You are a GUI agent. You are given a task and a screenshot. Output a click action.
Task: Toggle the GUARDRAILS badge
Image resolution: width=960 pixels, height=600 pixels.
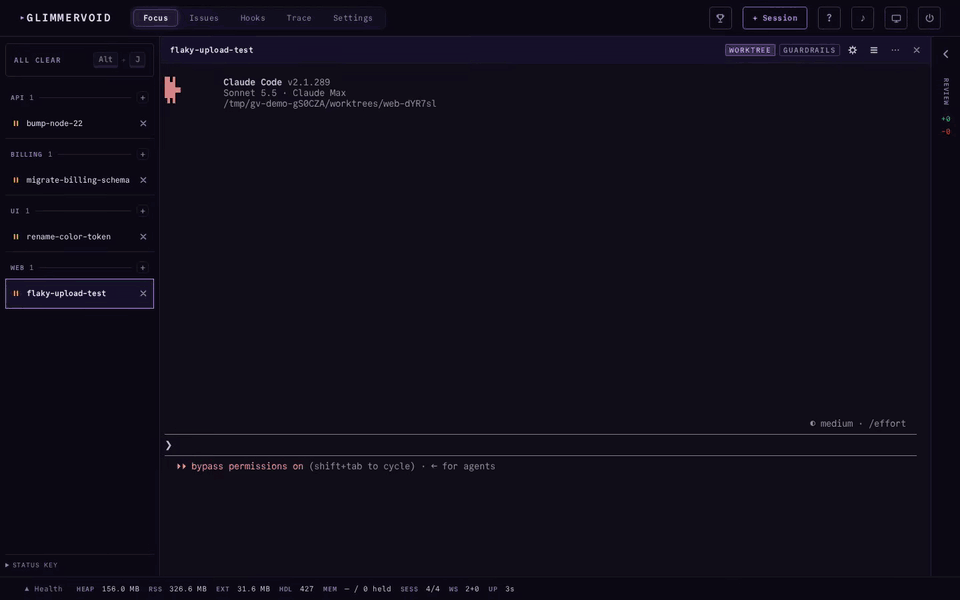click(x=809, y=50)
